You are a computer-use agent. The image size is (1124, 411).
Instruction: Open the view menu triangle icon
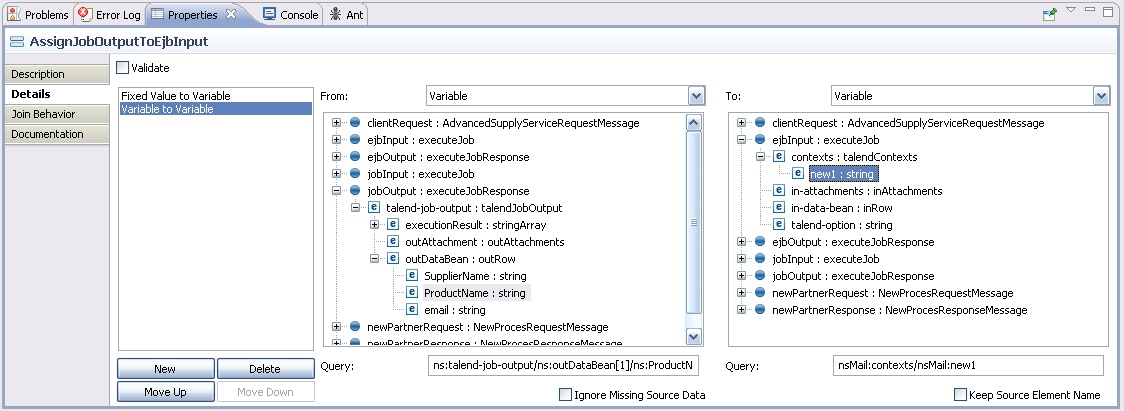click(1070, 10)
